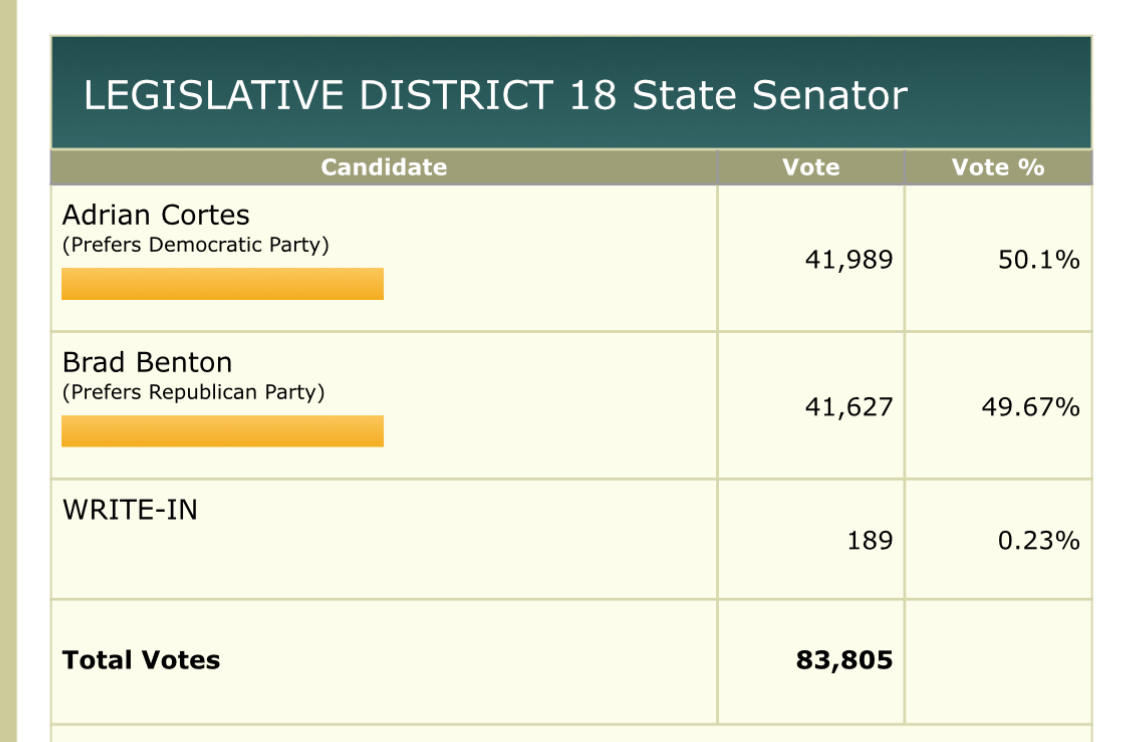Viewport: 1125px width, 742px height.
Task: Click the empty Vote % cell in Total Votes row
Action: coord(997,660)
